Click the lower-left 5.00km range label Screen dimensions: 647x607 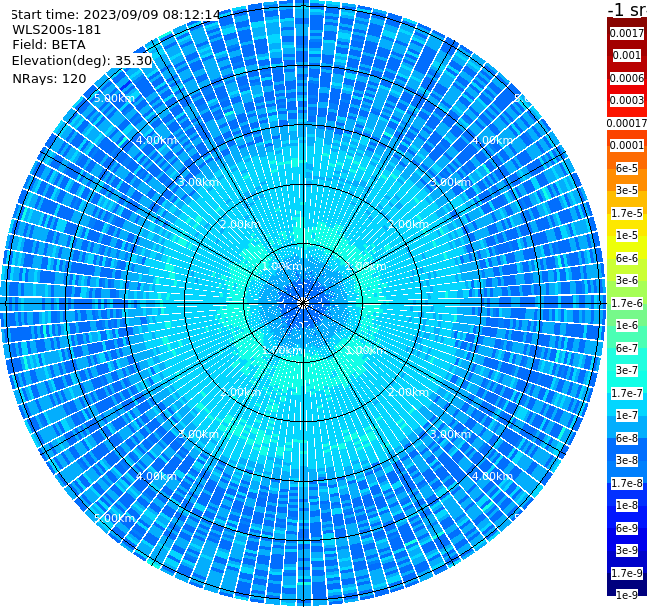click(x=114, y=518)
